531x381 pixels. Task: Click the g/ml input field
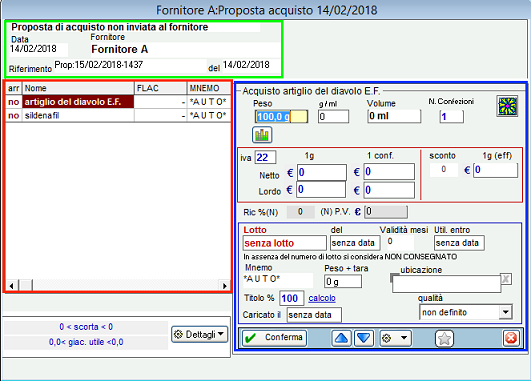(x=333, y=117)
